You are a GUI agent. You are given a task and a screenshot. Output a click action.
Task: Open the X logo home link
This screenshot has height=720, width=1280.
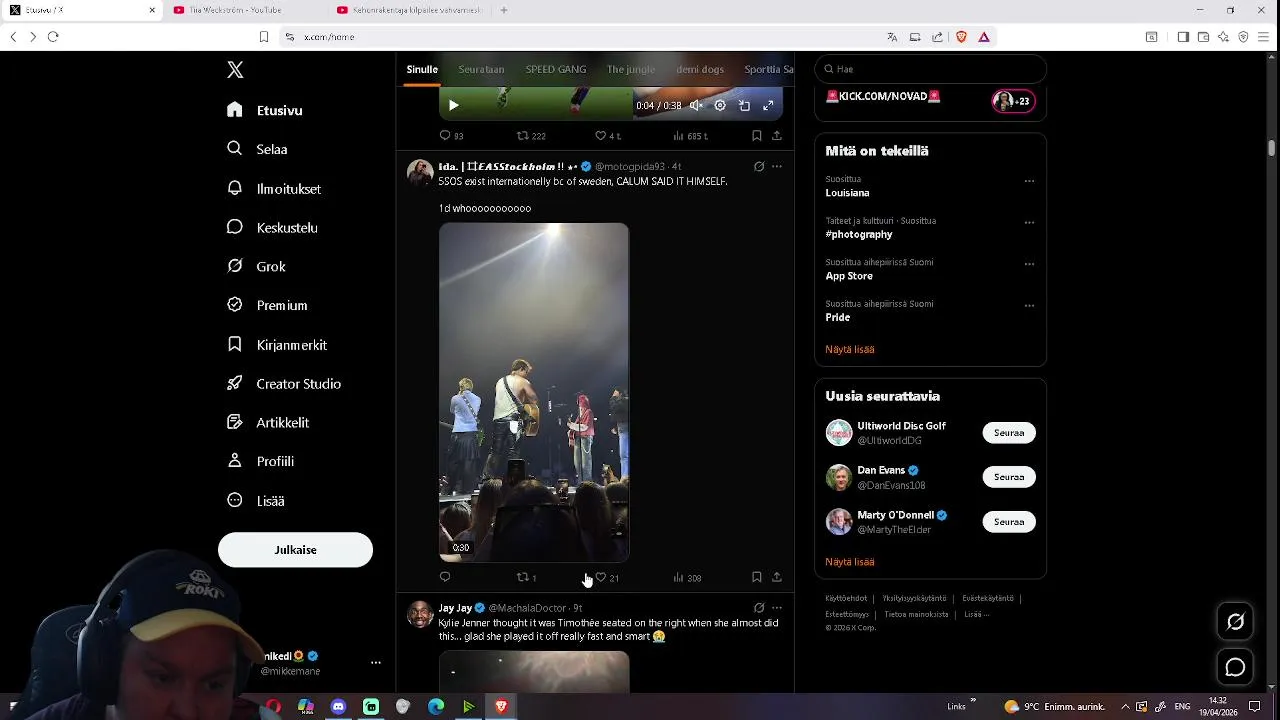coord(235,70)
